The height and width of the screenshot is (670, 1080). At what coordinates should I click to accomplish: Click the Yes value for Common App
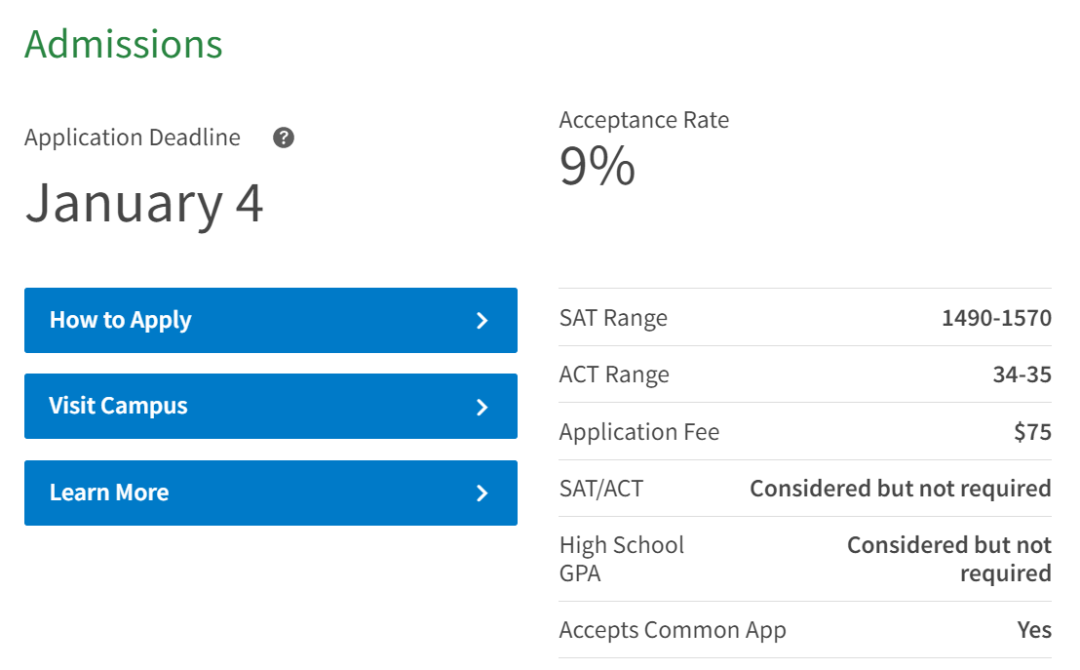click(1034, 630)
